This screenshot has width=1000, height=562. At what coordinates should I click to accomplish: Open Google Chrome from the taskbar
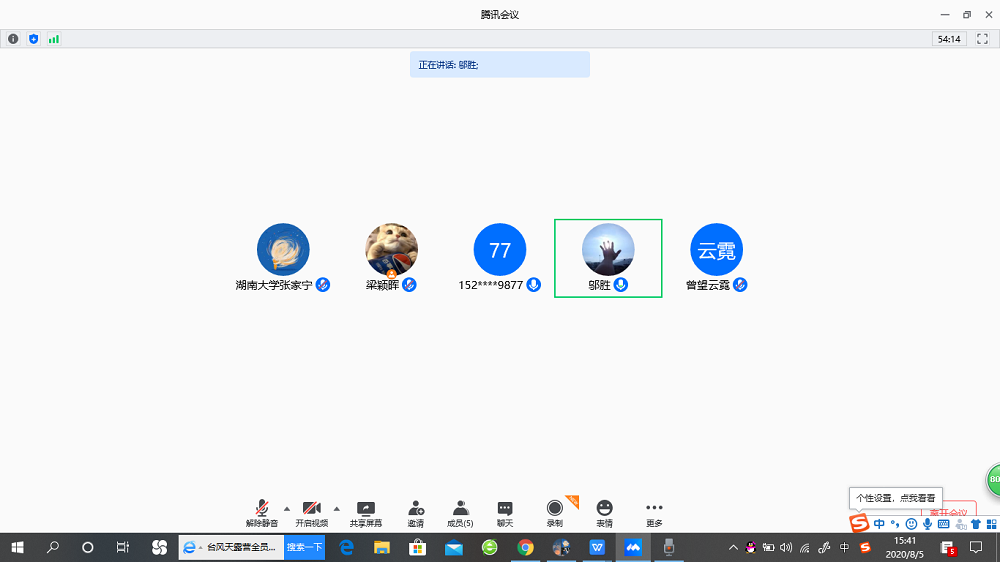tap(525, 547)
